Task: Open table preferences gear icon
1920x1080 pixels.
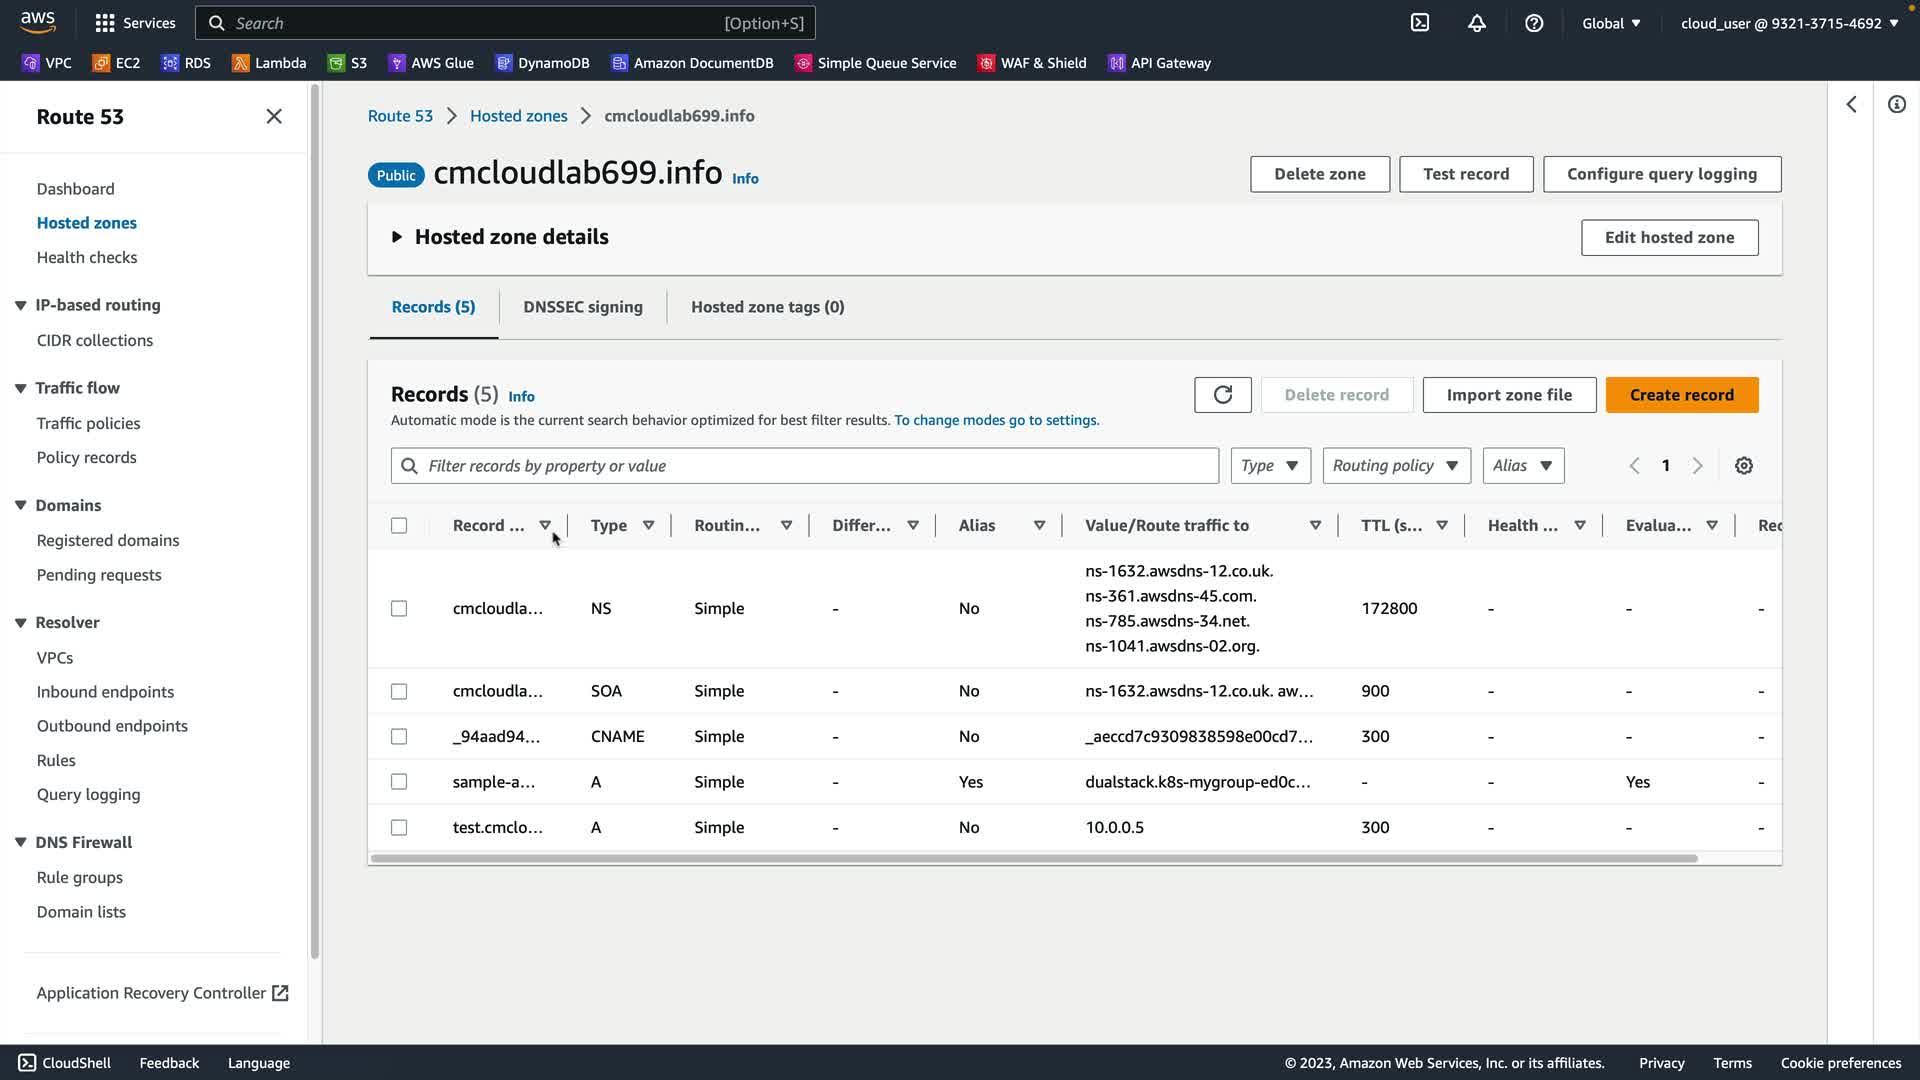Action: (x=1744, y=466)
